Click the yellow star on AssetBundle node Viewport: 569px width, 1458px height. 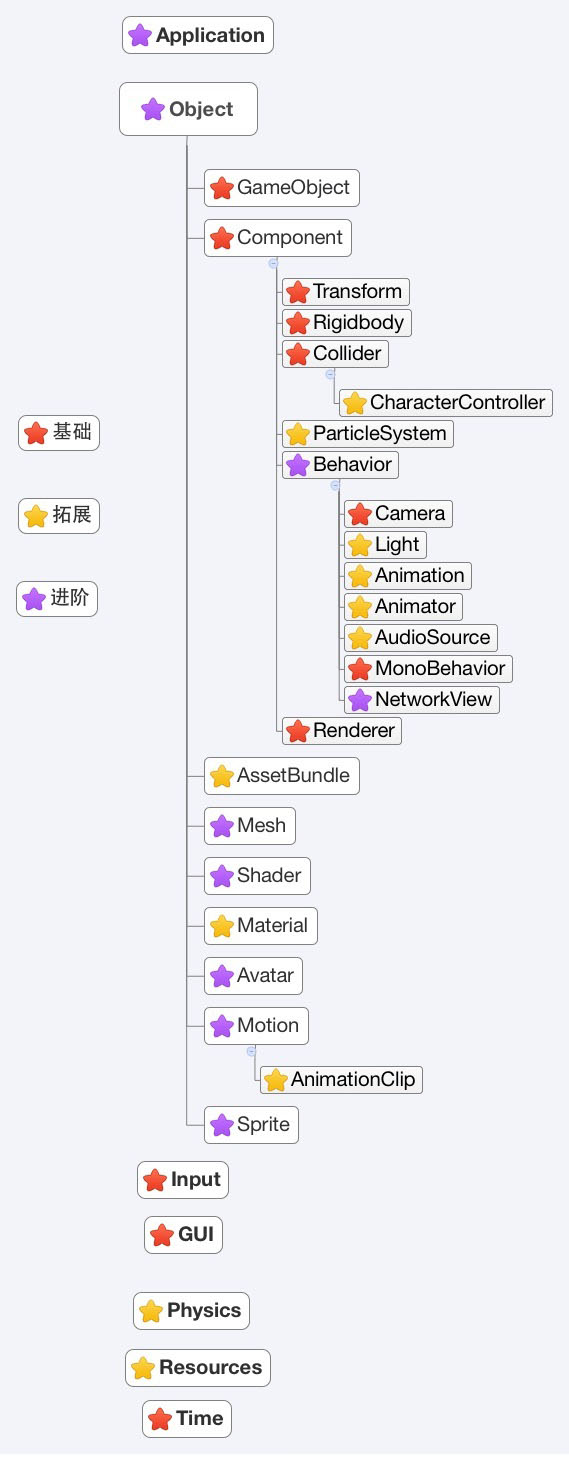tap(222, 776)
